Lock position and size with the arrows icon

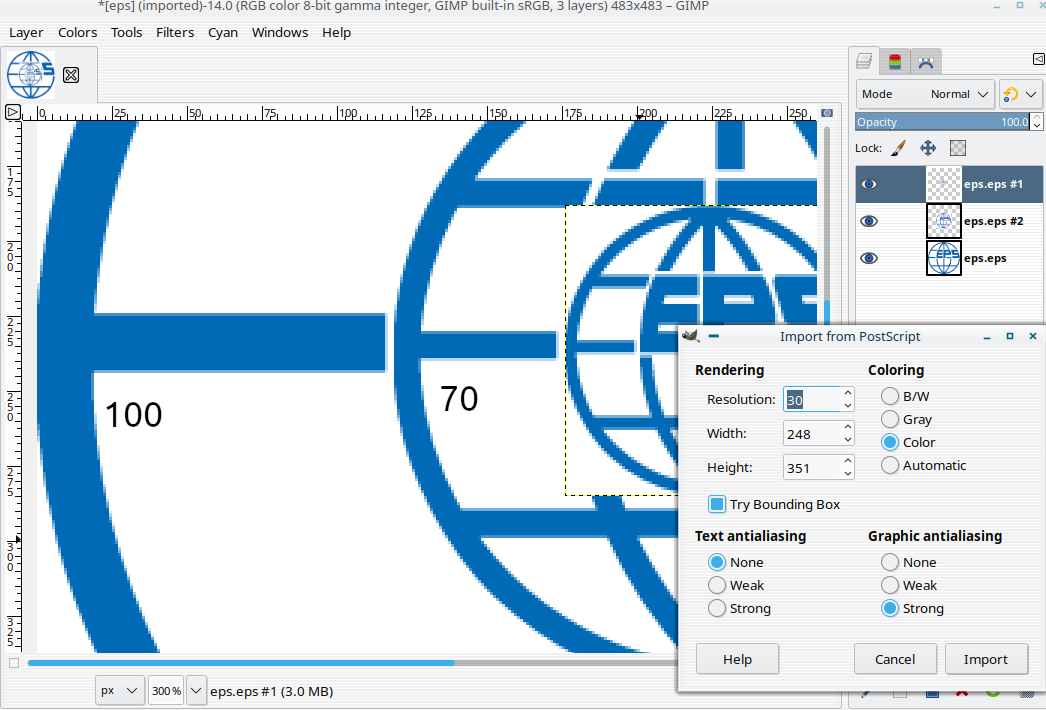pos(928,148)
